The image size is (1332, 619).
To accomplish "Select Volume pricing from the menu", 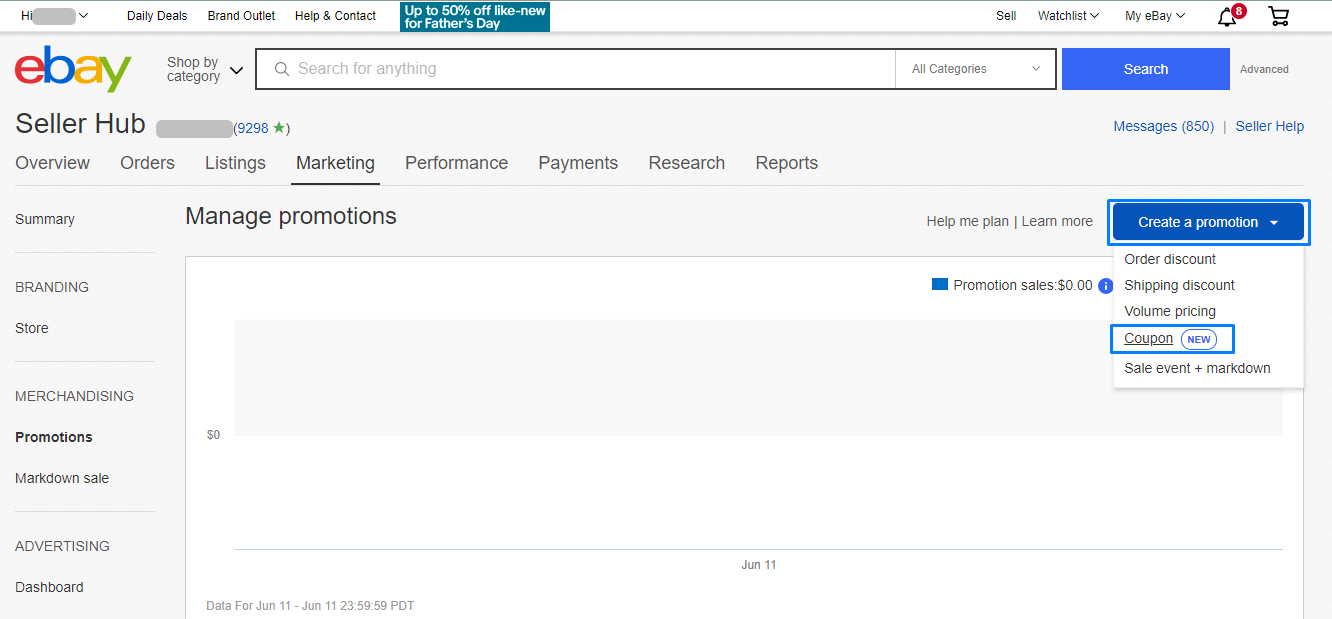I will (1170, 311).
